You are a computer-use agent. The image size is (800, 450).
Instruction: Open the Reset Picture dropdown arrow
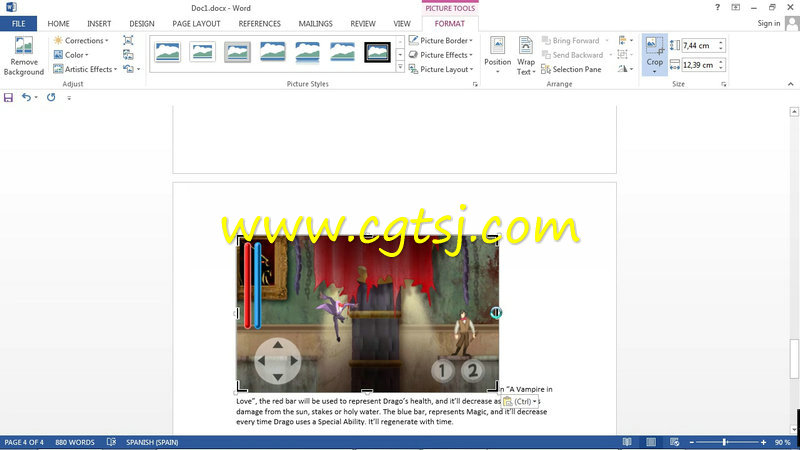[138, 69]
